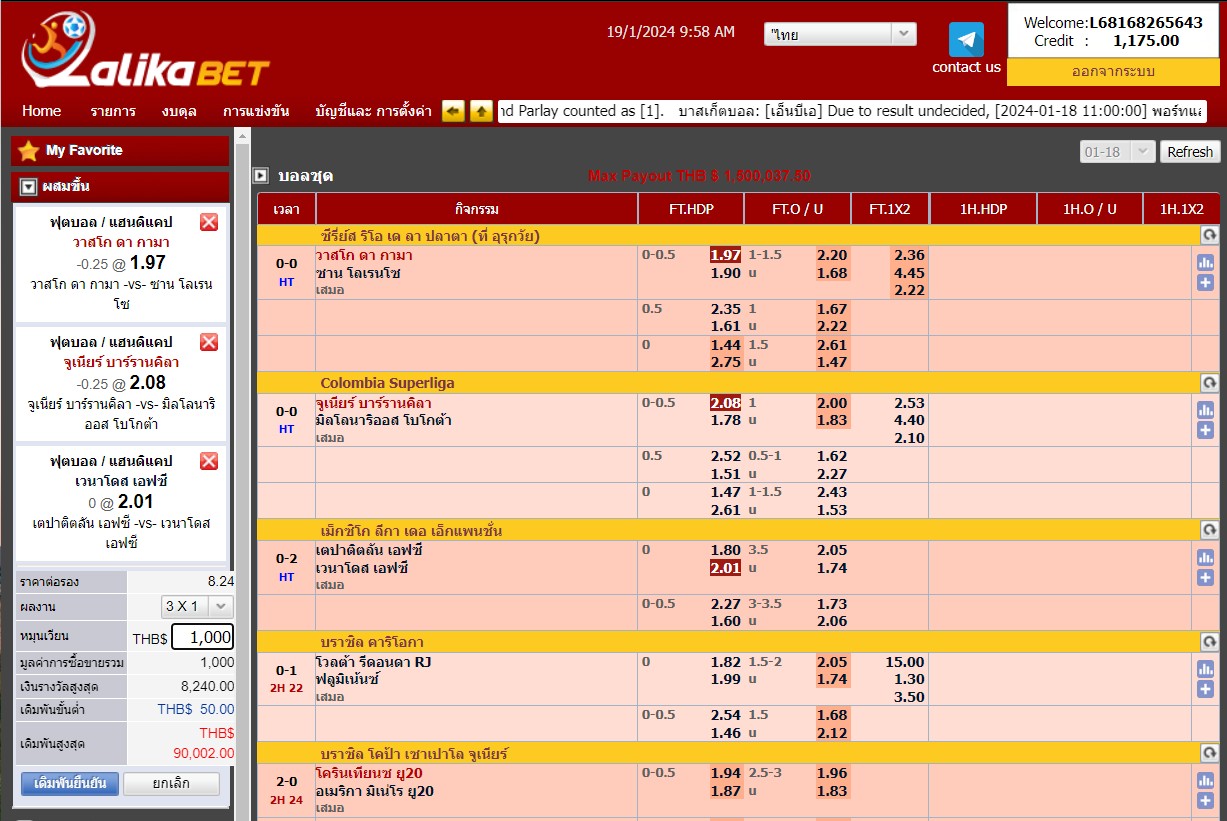Collapse the ผสมขึ้น parlay panel
Screen dimensions: 1227x821
coord(28,187)
